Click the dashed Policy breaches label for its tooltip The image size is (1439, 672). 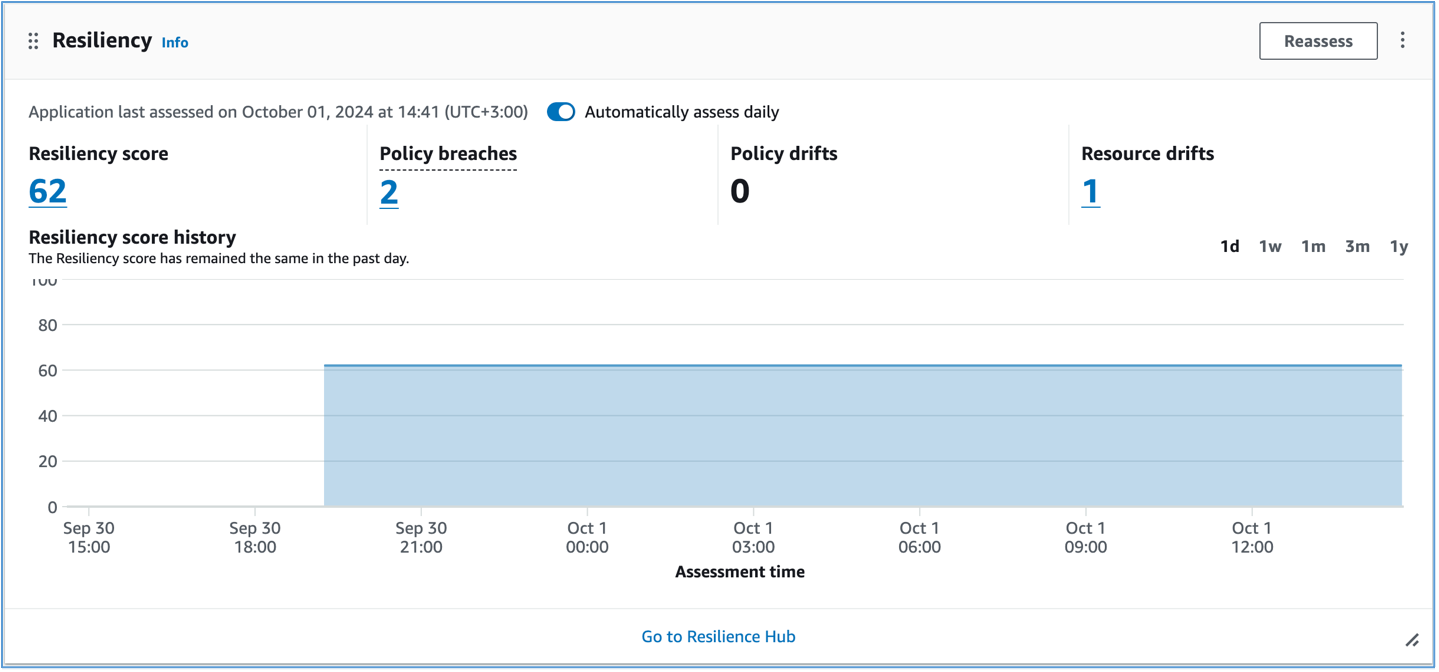(448, 154)
